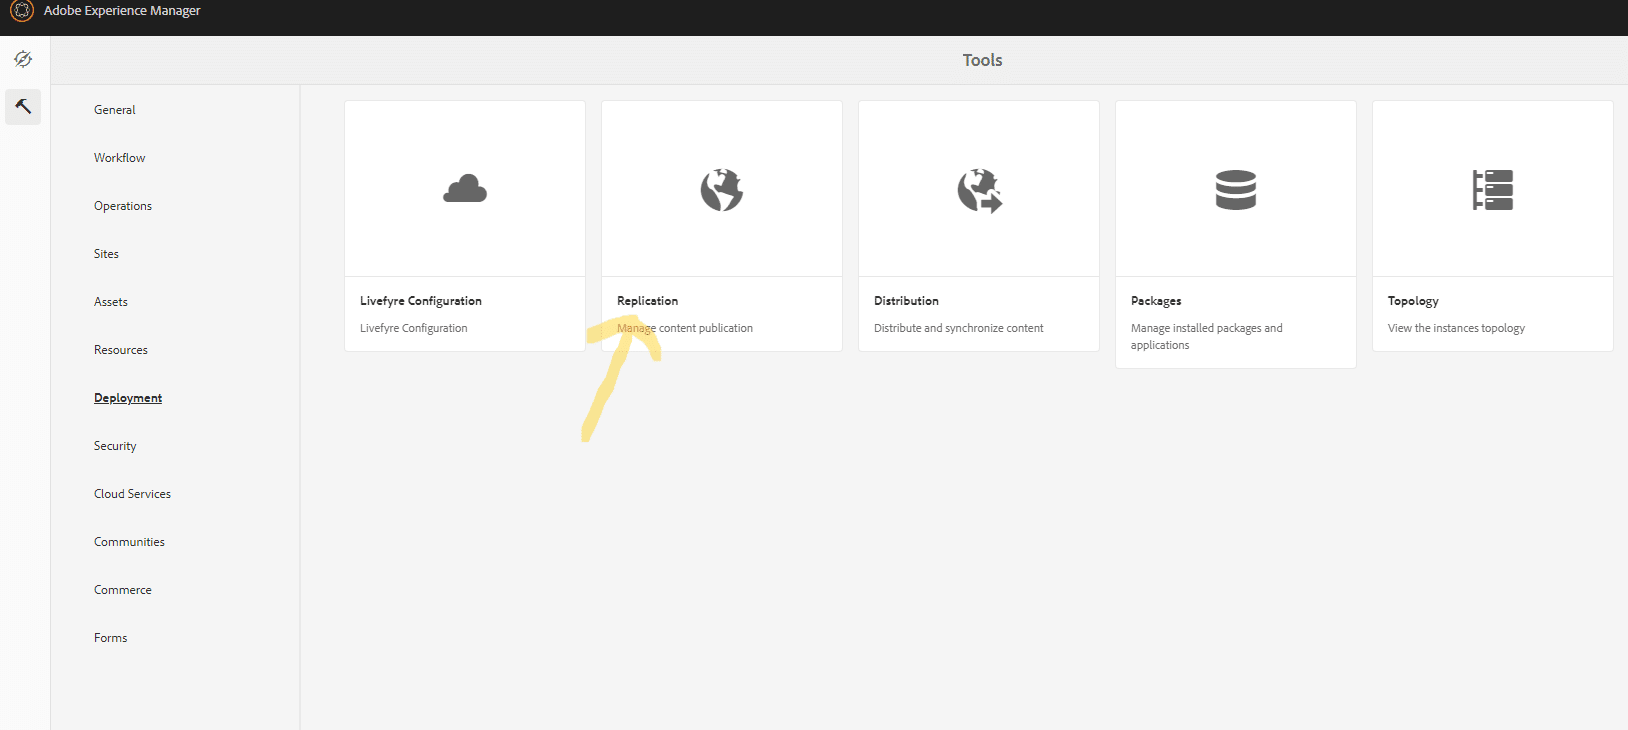The image size is (1628, 730).
Task: Click the Replication globe icon
Action: pos(721,190)
